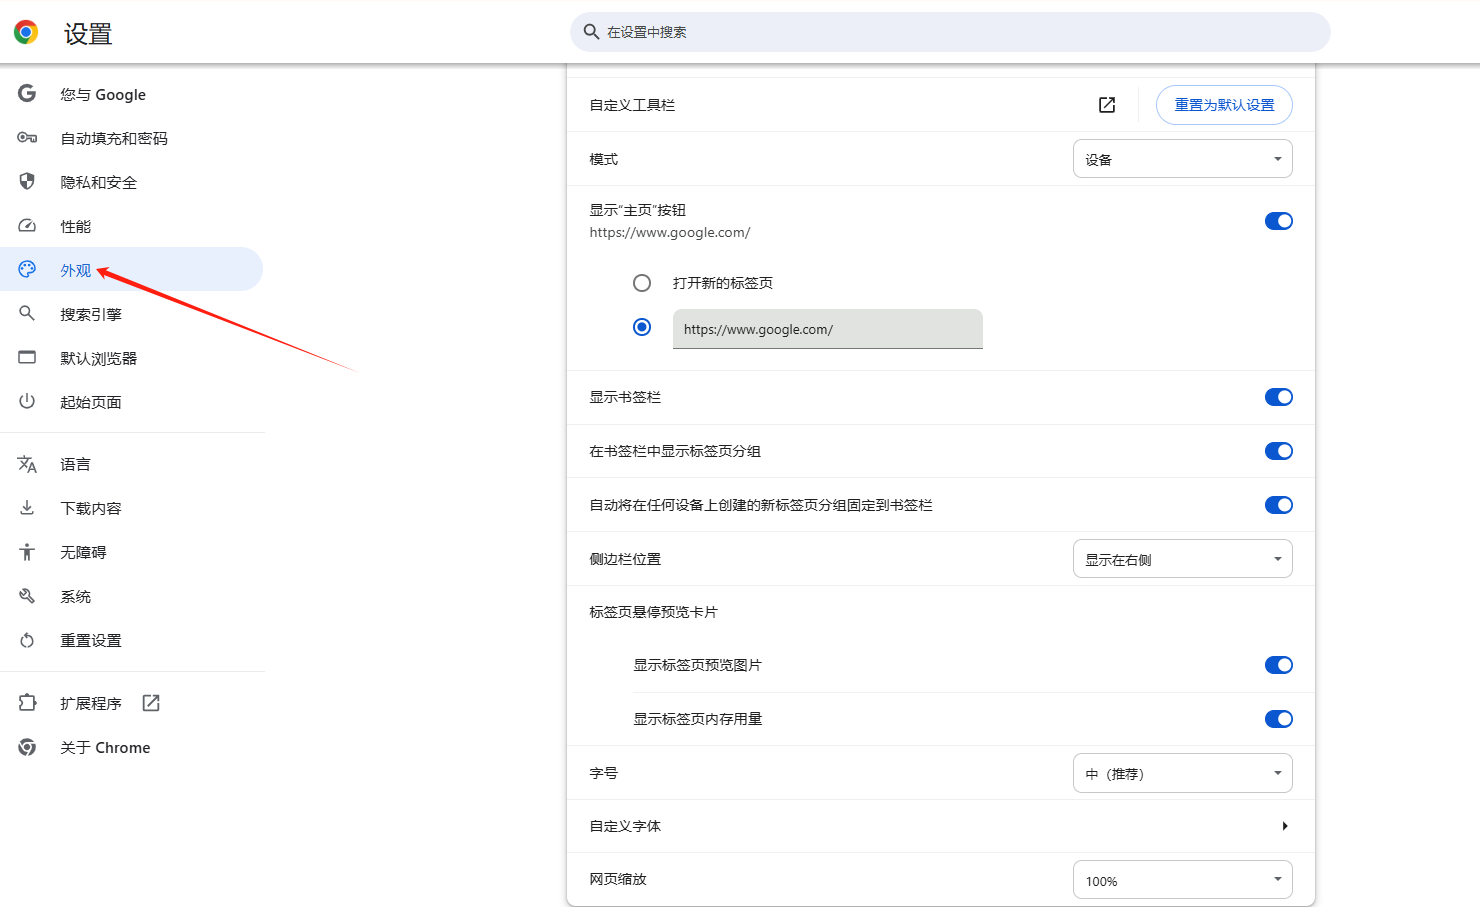Click the Chrome logo next to 设置
Viewport: 1480px width, 907px height.
coord(26,32)
